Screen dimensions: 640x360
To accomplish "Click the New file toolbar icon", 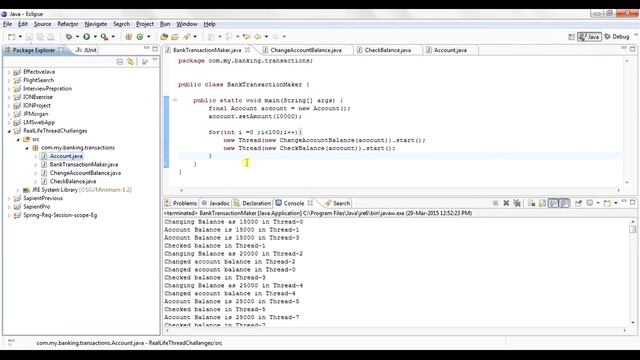I will pos(12,37).
